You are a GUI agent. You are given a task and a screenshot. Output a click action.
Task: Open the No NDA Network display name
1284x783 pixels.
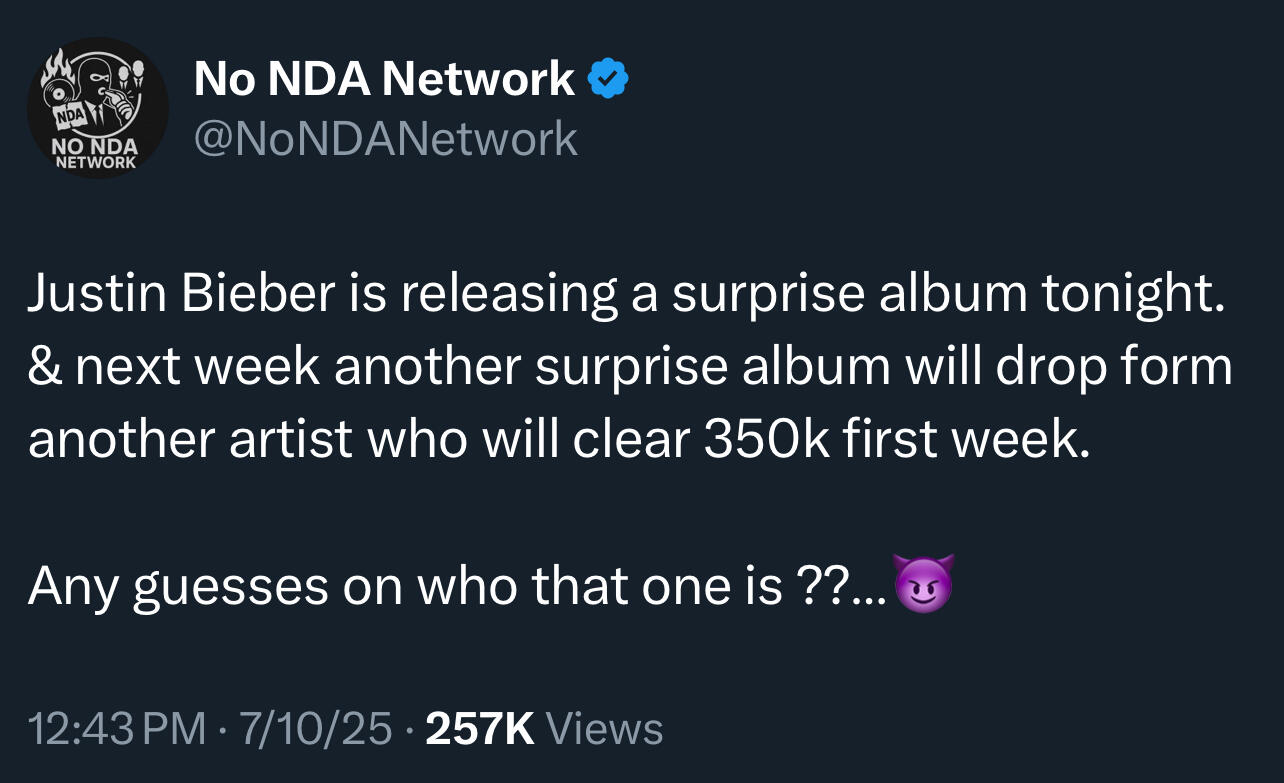[384, 79]
